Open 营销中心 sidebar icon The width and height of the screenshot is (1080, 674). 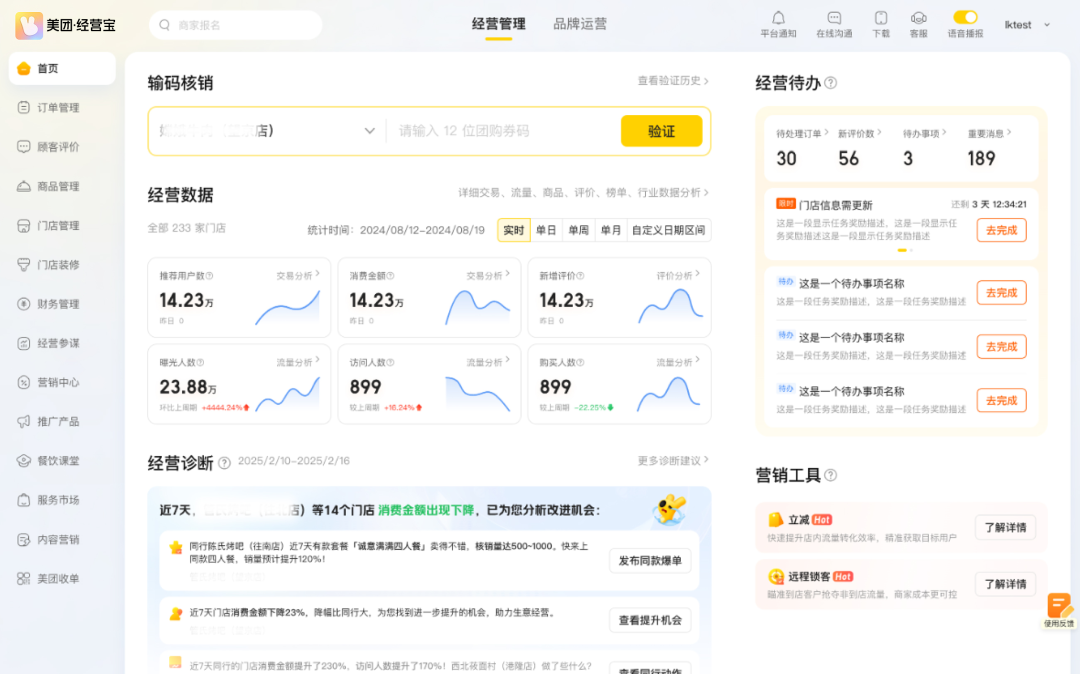click(60, 382)
